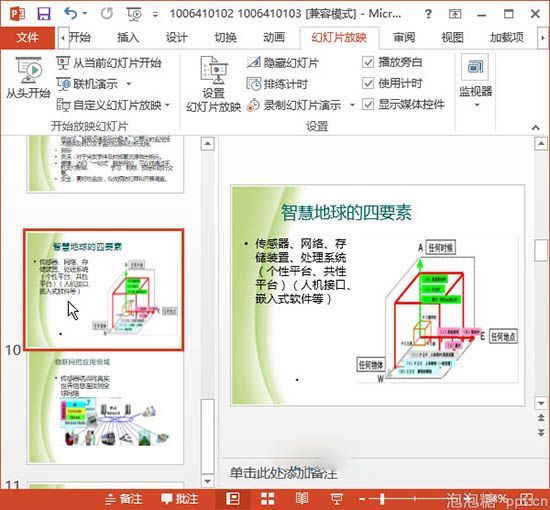Switch to 视图 view tab
The image size is (550, 510).
(x=452, y=37)
